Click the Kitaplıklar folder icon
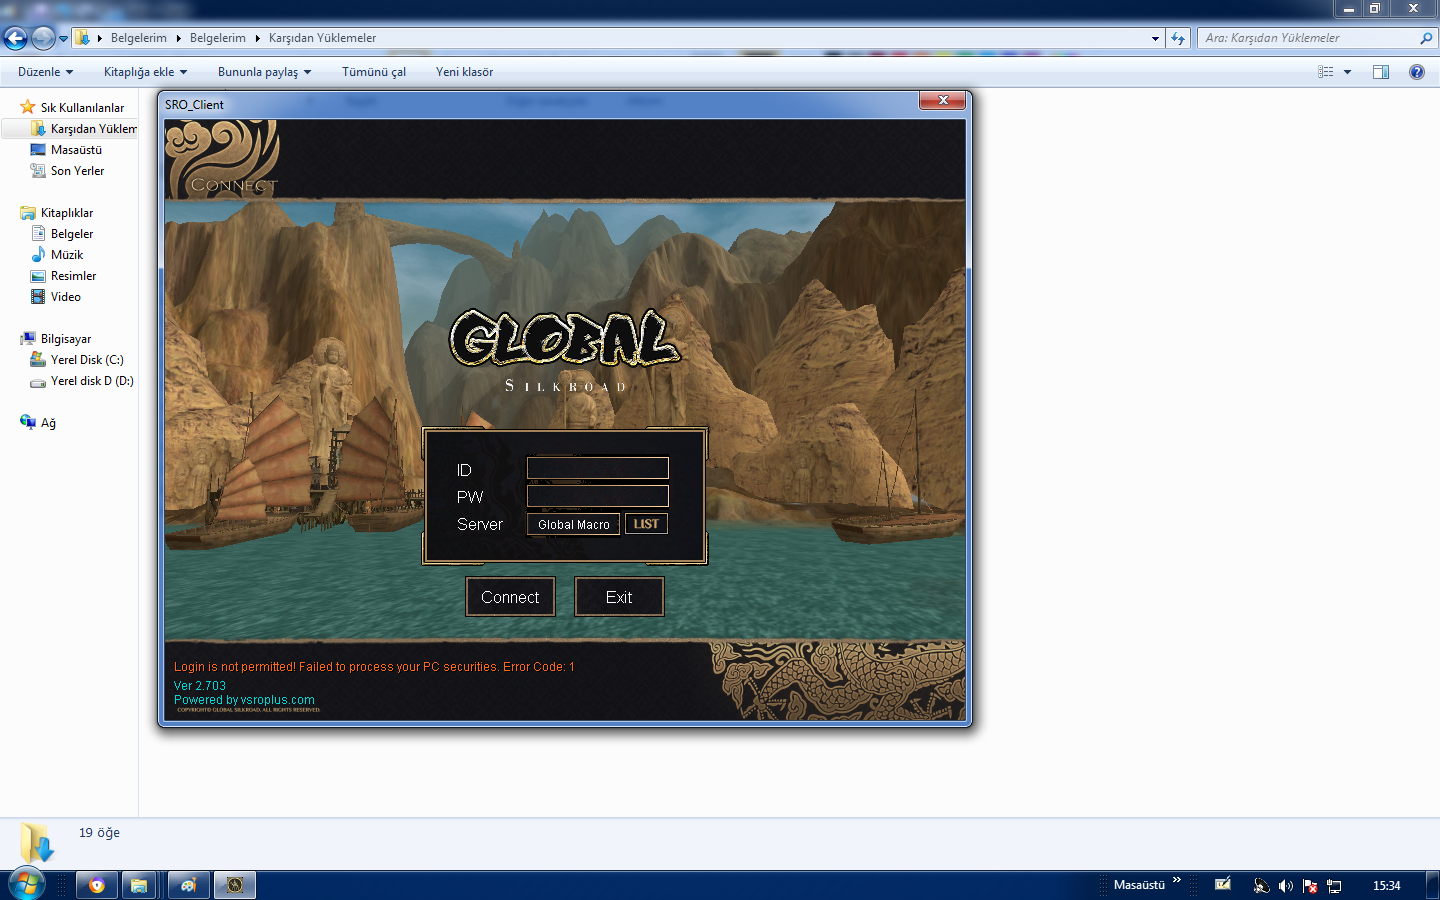Image resolution: width=1440 pixels, height=900 pixels. 28,213
